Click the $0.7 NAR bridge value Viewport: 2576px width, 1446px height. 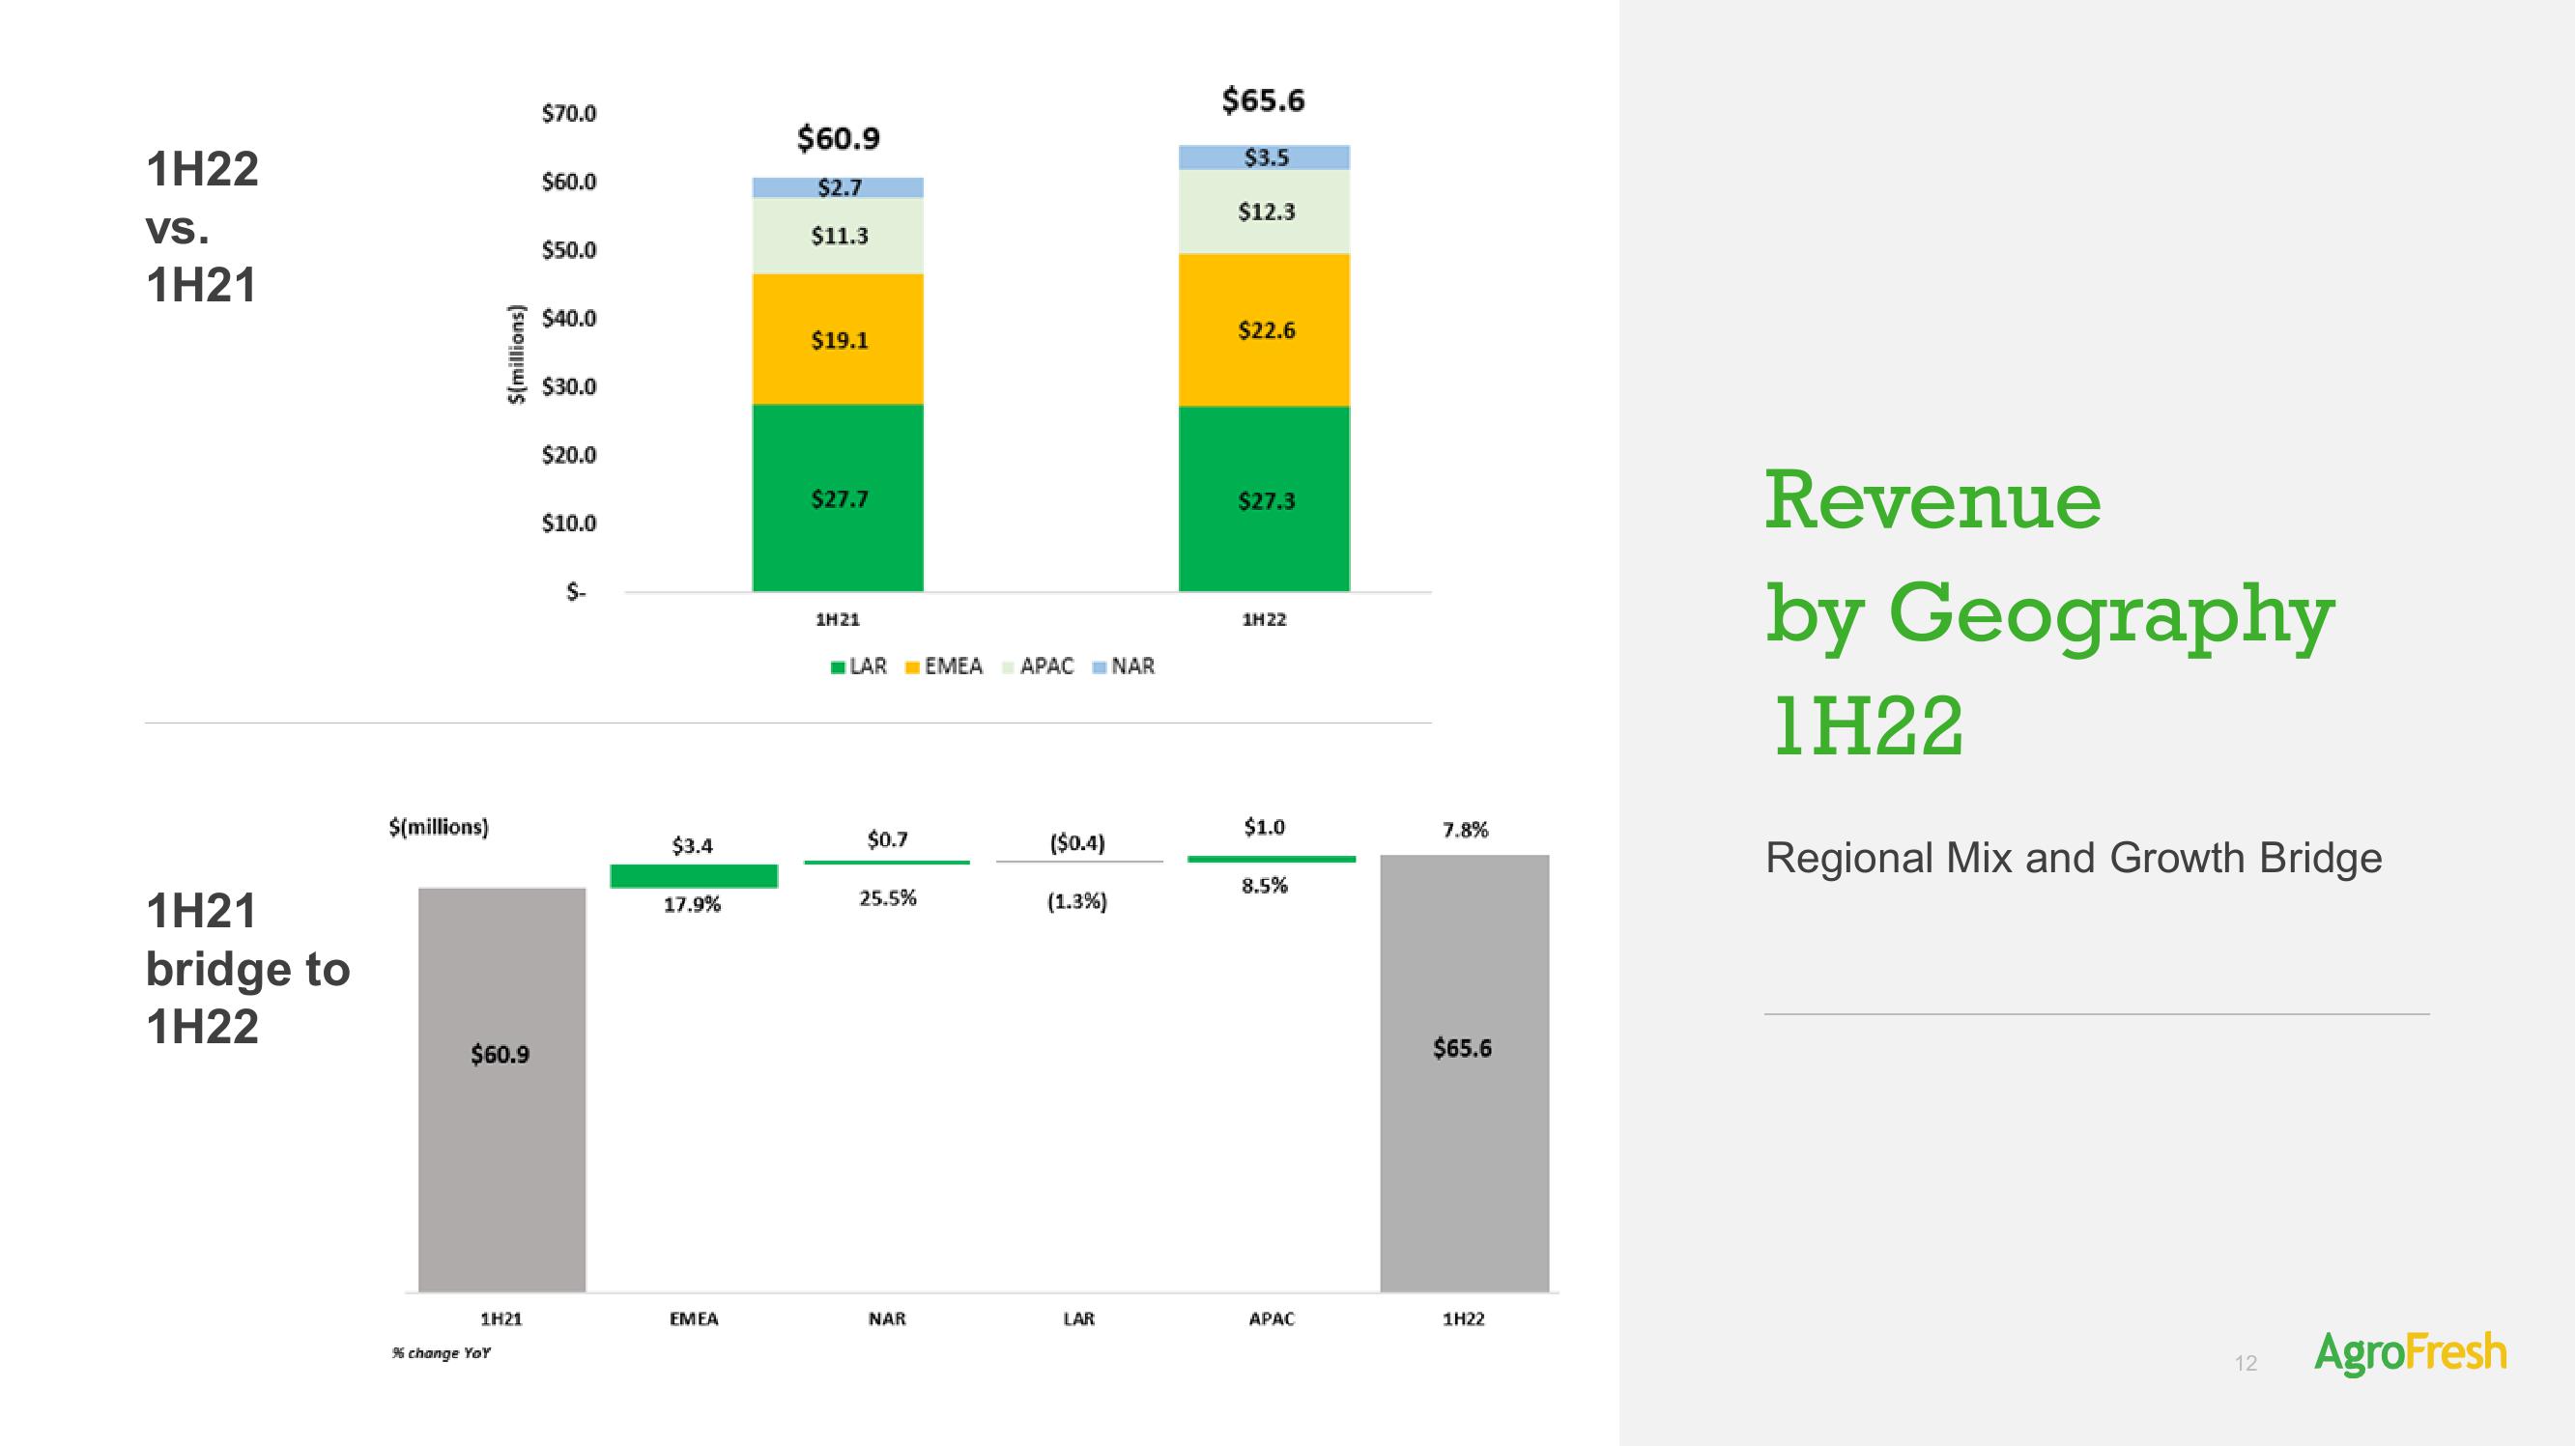[887, 839]
